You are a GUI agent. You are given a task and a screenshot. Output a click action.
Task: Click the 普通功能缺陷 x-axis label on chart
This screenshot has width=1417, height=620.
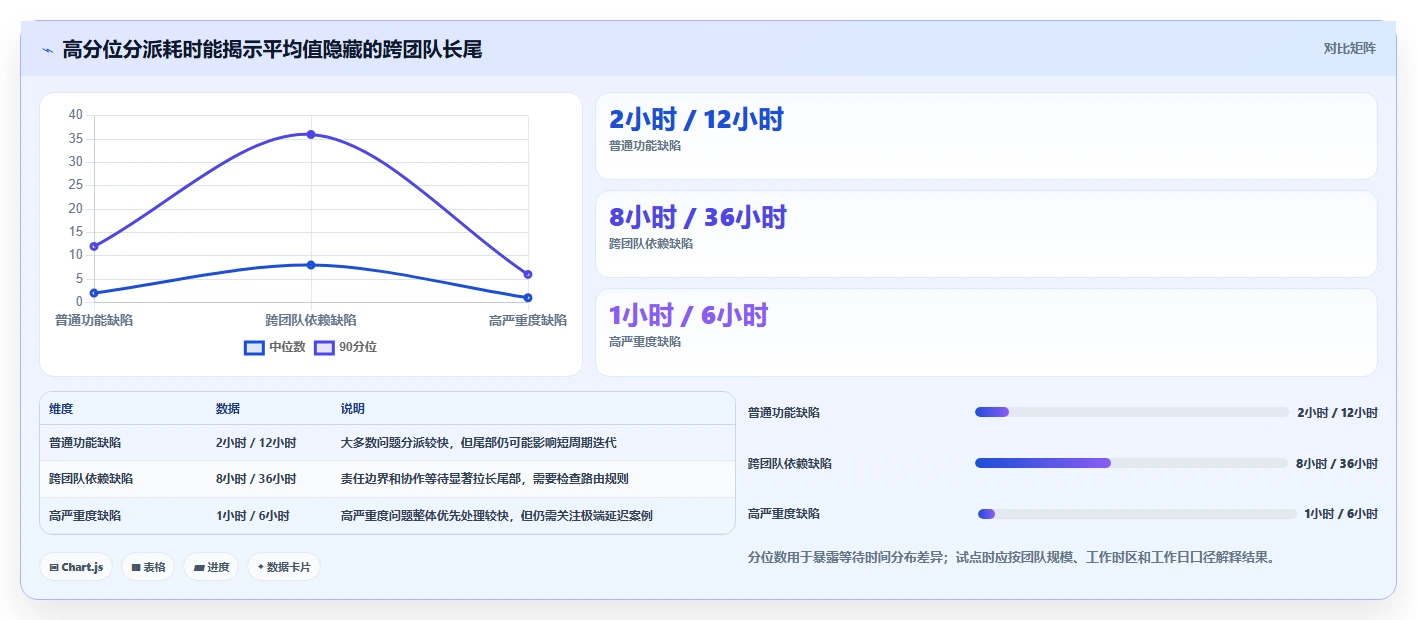coord(94,320)
